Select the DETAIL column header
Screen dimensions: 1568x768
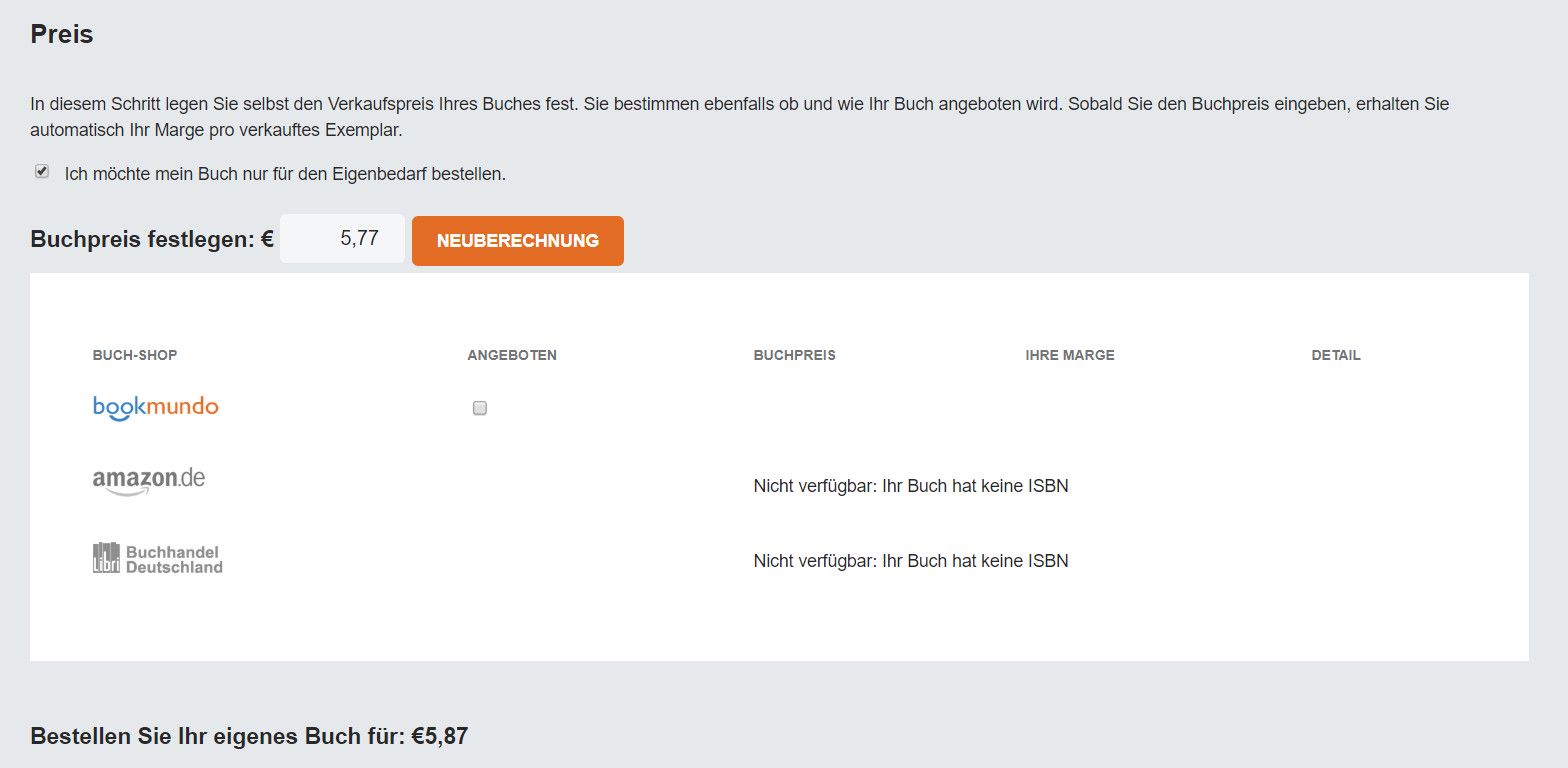(x=1336, y=355)
